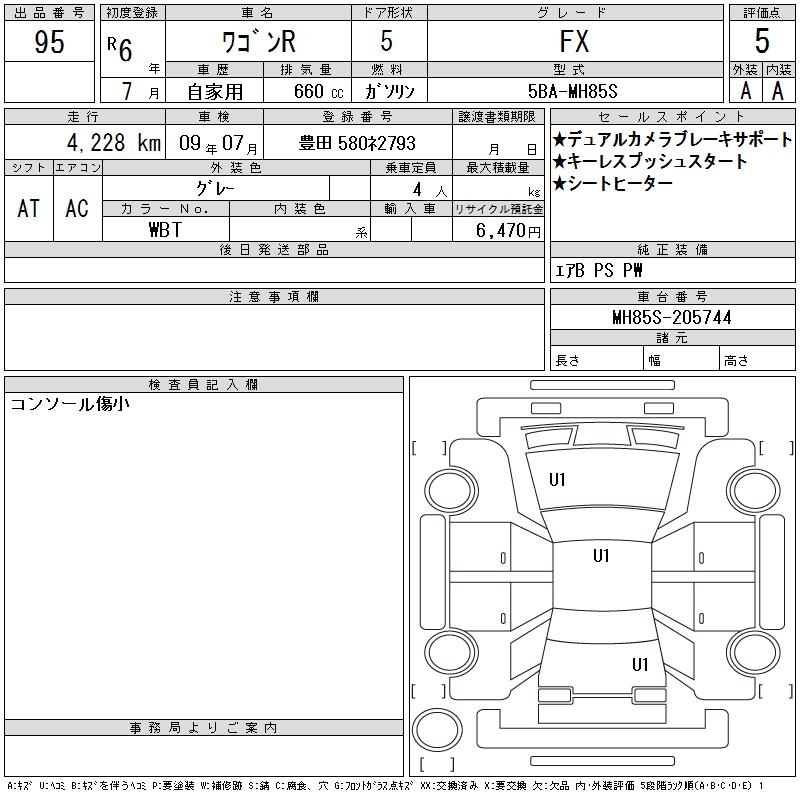This screenshot has height=800, width=800.
Task: Click the recycle deposit 6,470円 cell
Action: 498,229
